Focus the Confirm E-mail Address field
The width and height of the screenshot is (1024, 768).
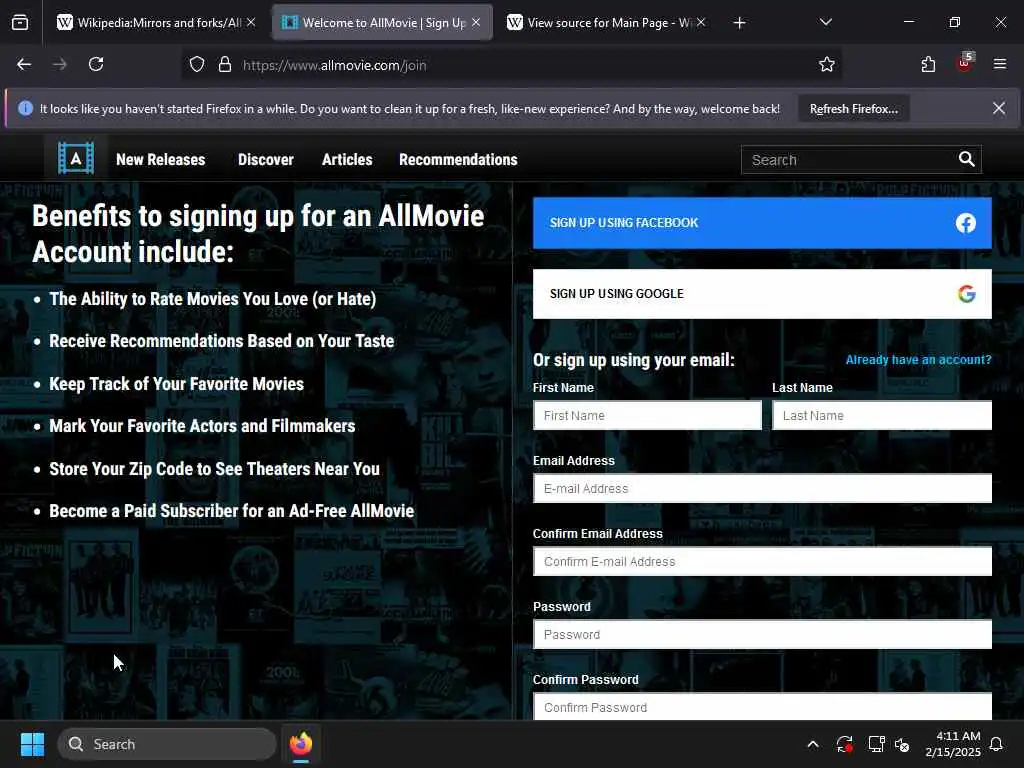762,562
